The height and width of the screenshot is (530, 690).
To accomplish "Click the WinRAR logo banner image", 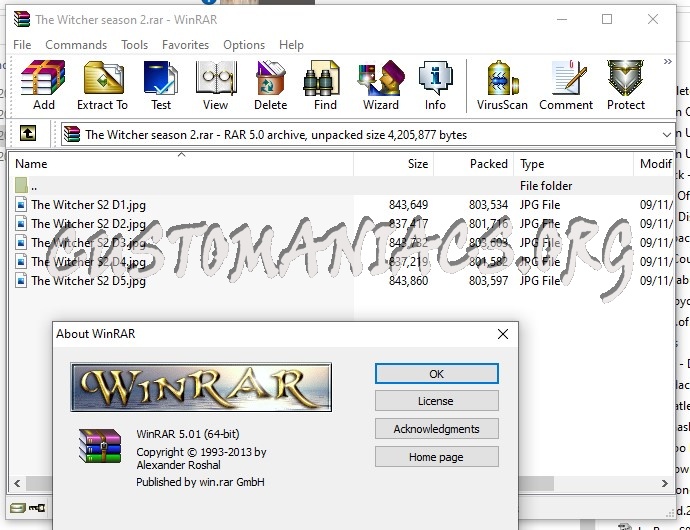I will pyautogui.click(x=201, y=387).
